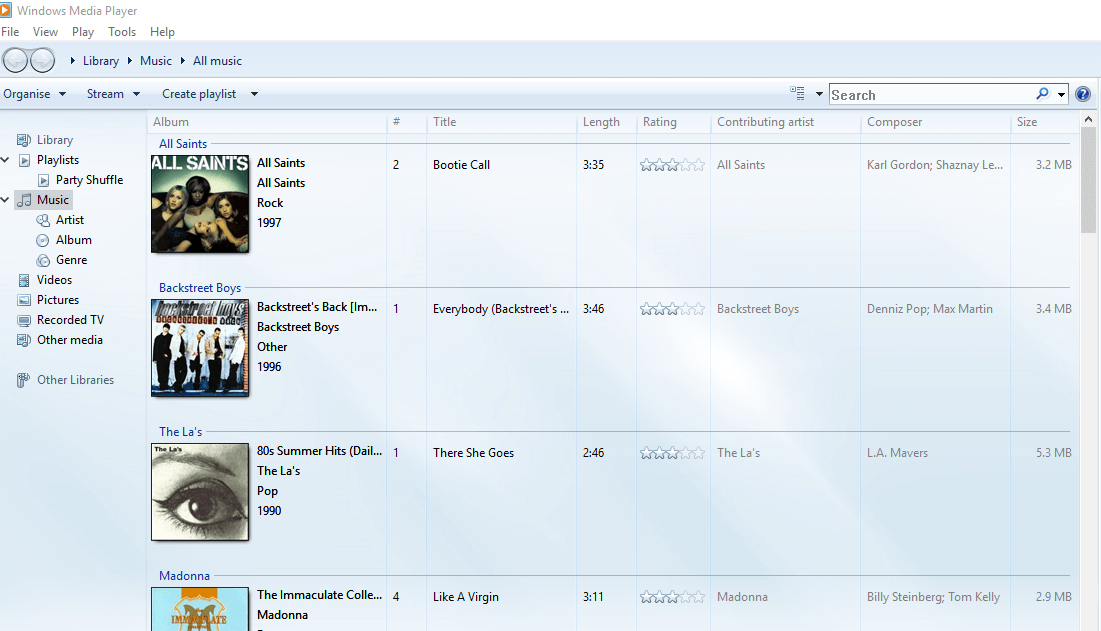Sort by the Album column header

[267, 122]
